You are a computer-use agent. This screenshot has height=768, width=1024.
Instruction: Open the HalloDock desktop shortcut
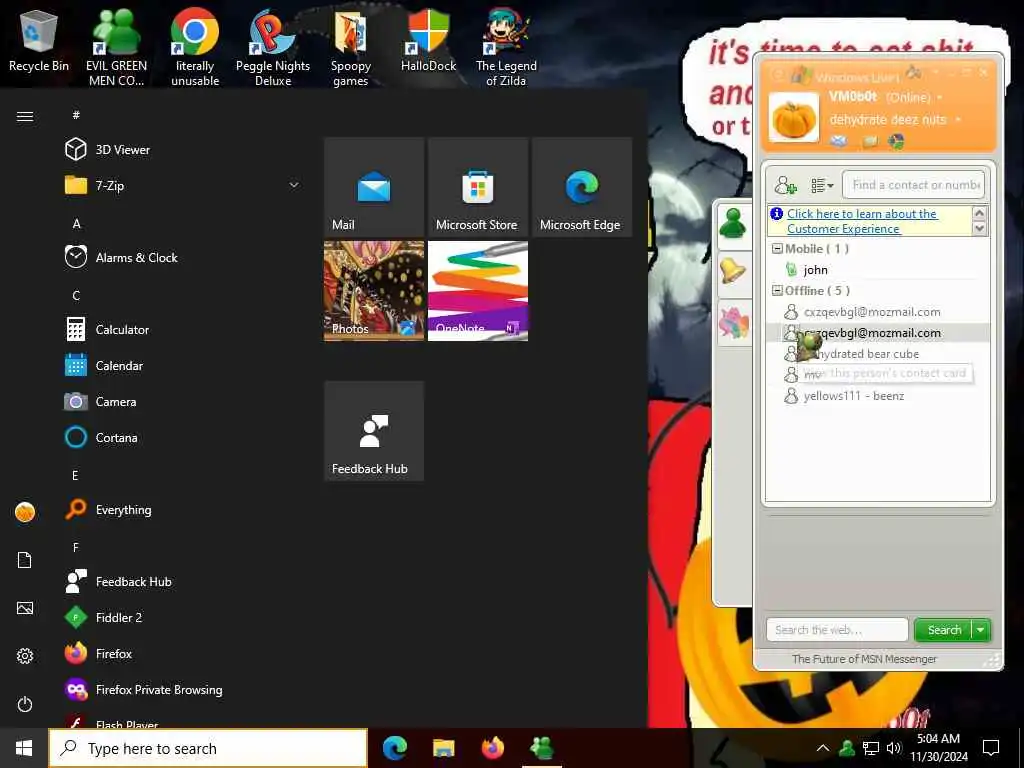[x=428, y=40]
